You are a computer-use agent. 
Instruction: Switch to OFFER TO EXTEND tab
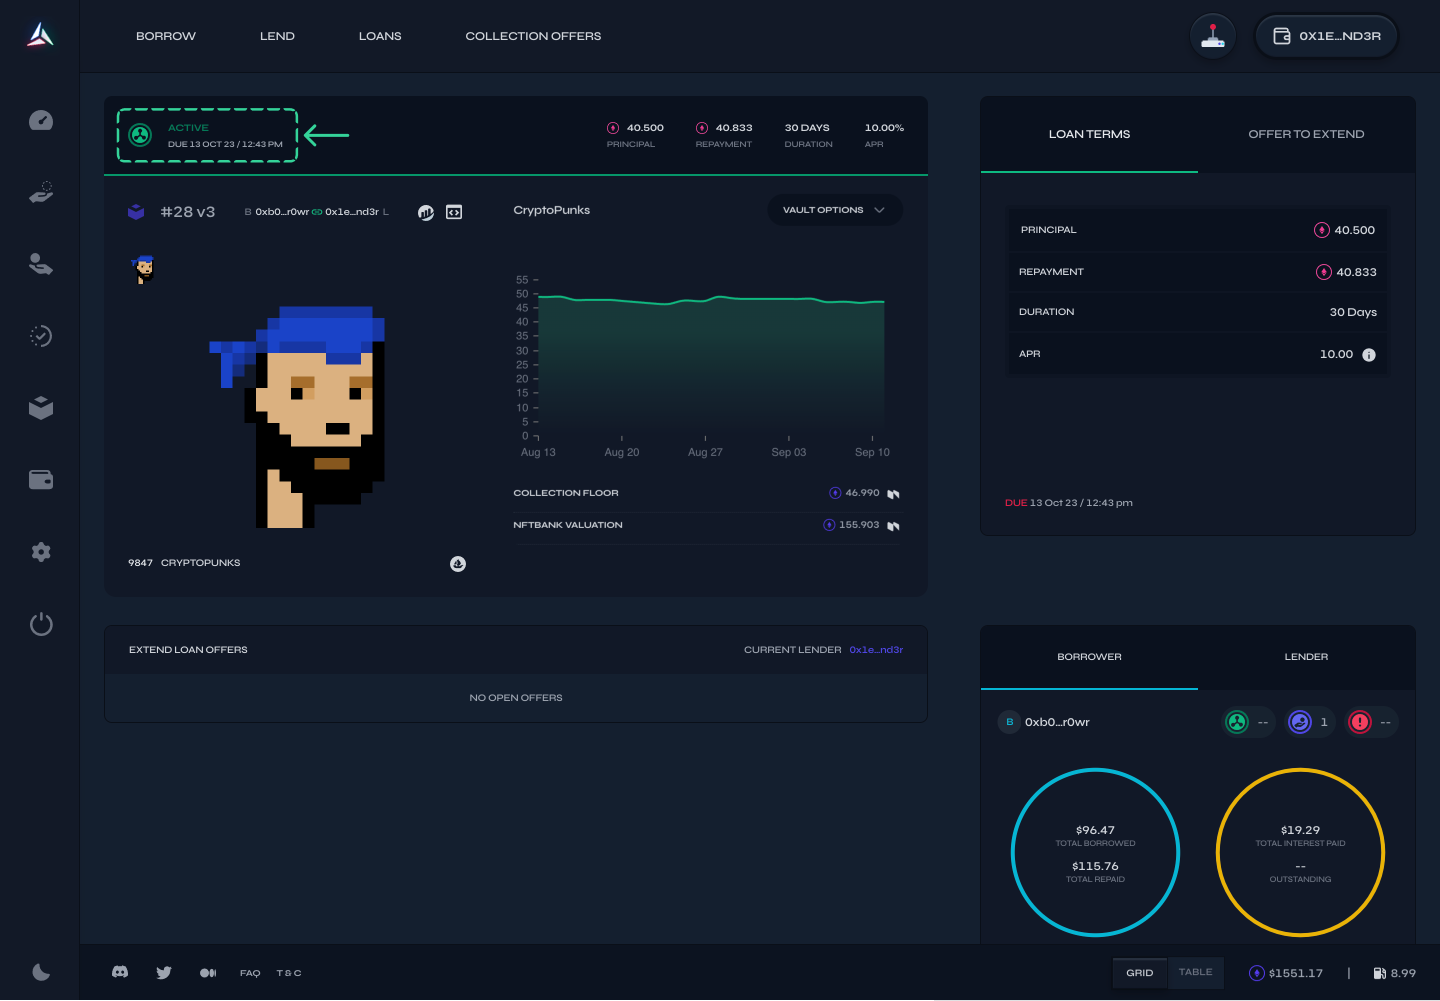click(x=1306, y=134)
